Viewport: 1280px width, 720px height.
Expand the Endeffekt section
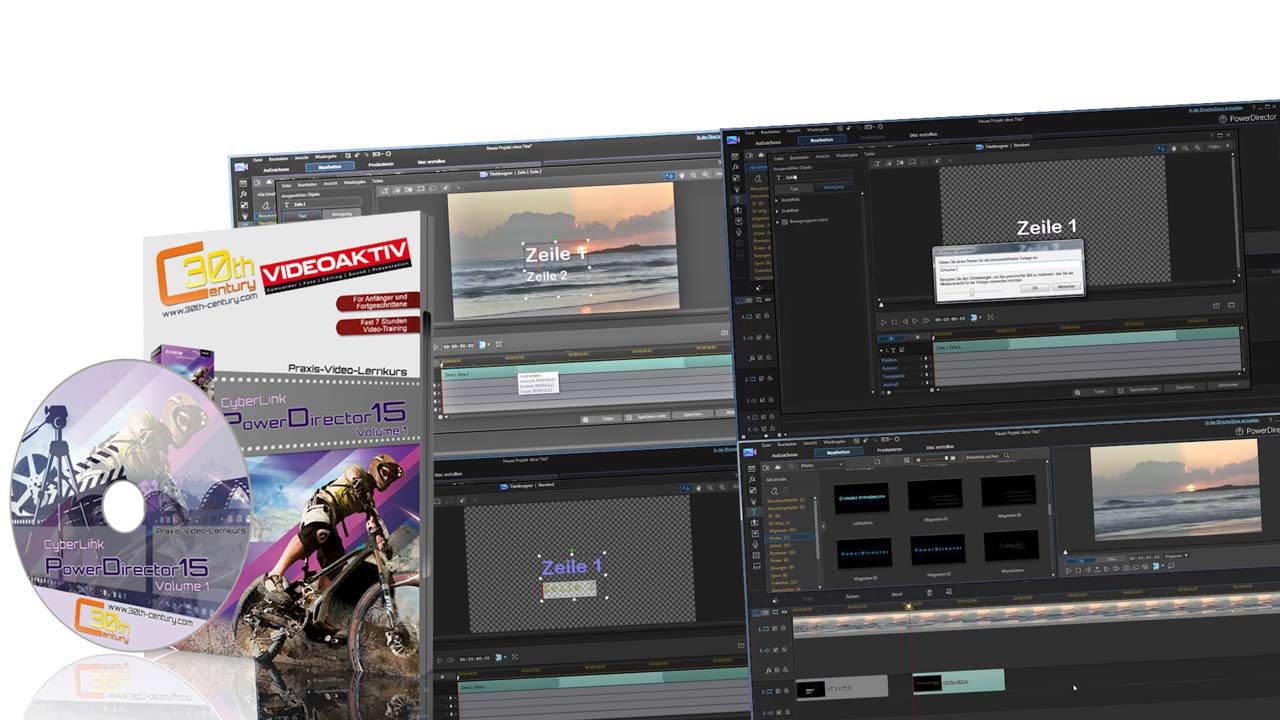[779, 210]
